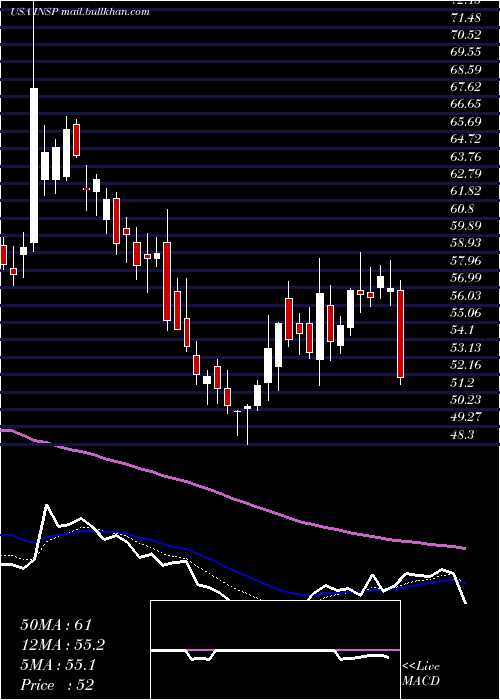This screenshot has height=700, width=500.
Task: Select the 69.55 price level label
Action: click(x=467, y=52)
